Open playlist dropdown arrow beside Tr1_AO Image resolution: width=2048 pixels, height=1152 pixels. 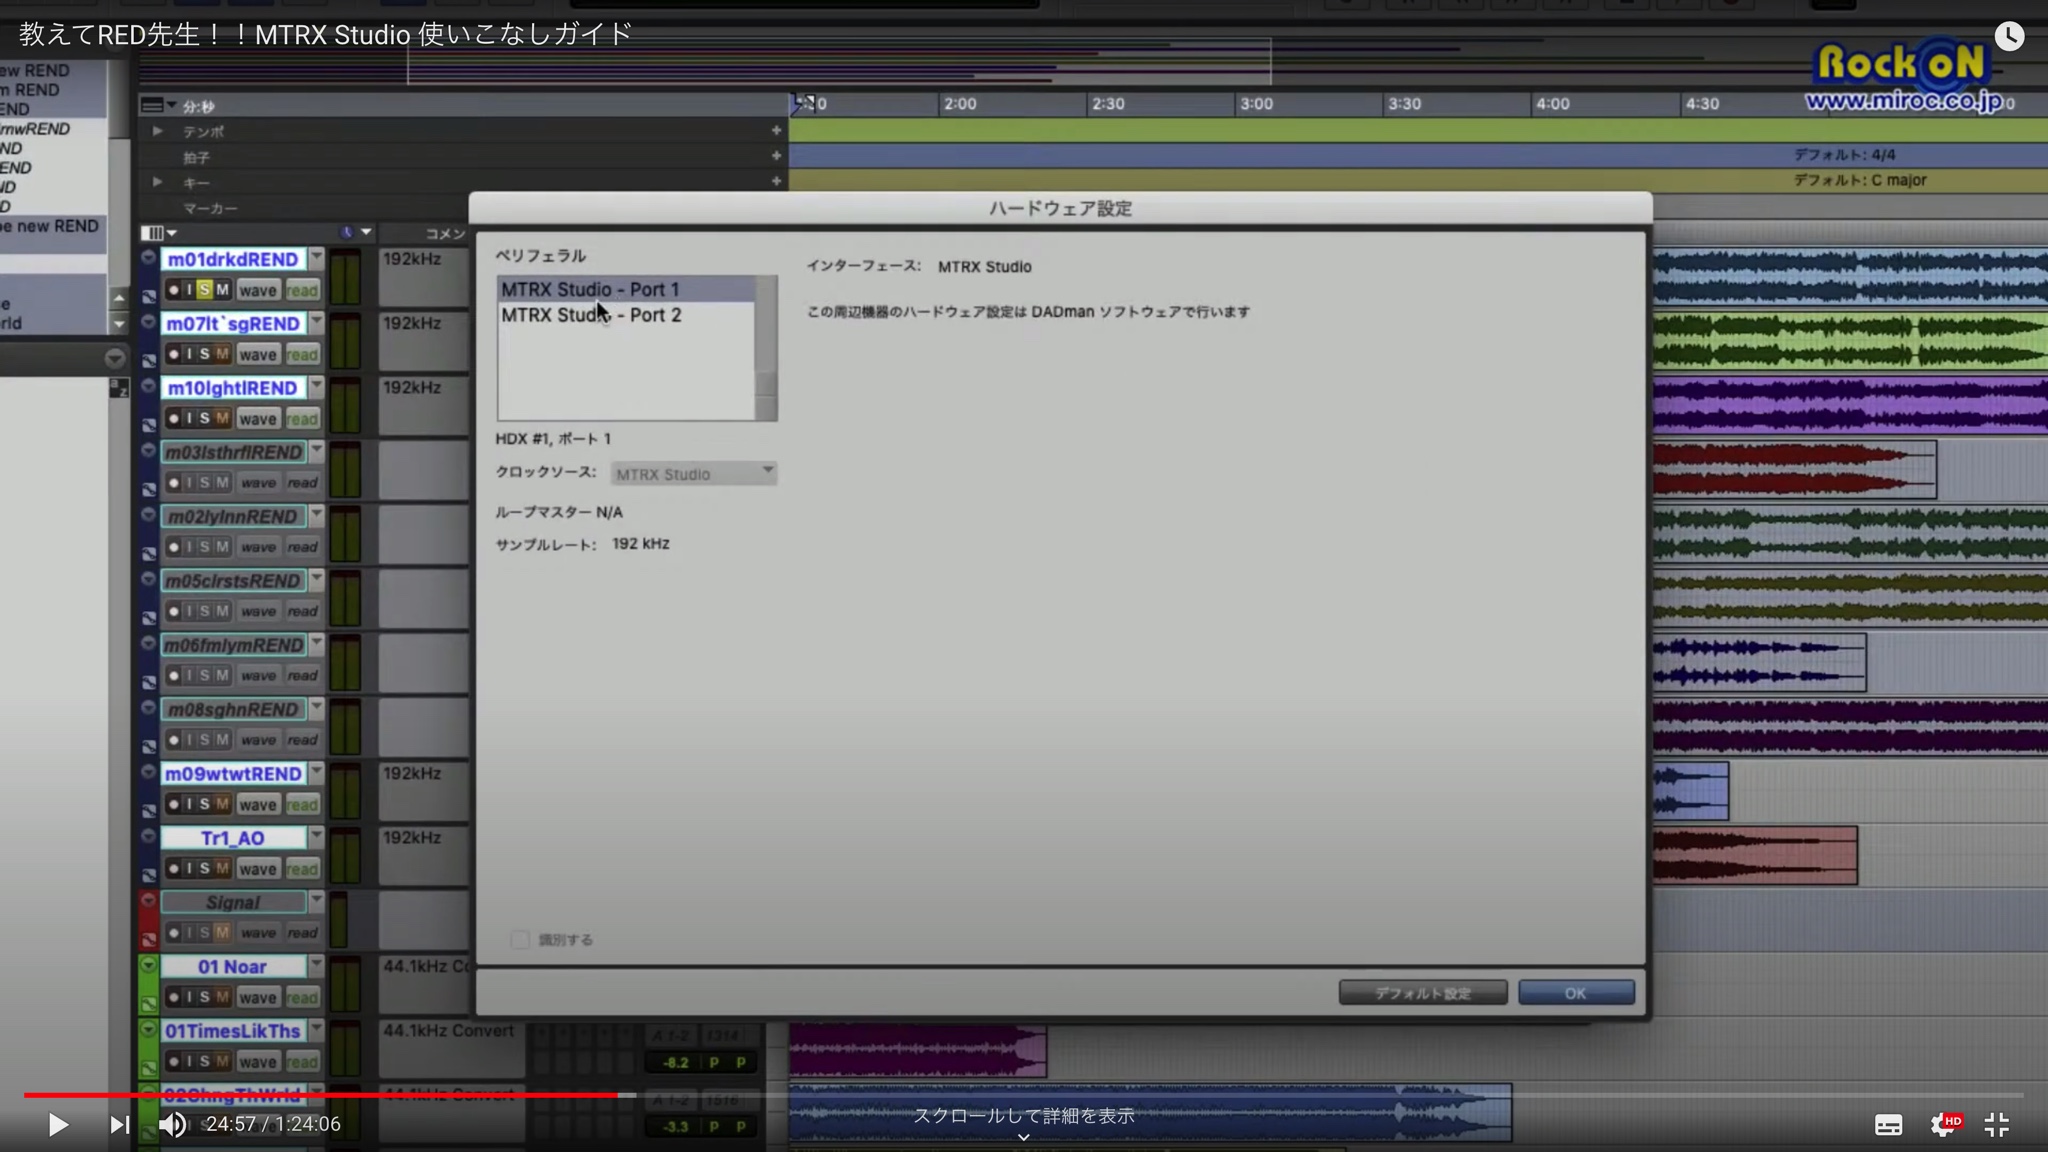[x=316, y=837]
